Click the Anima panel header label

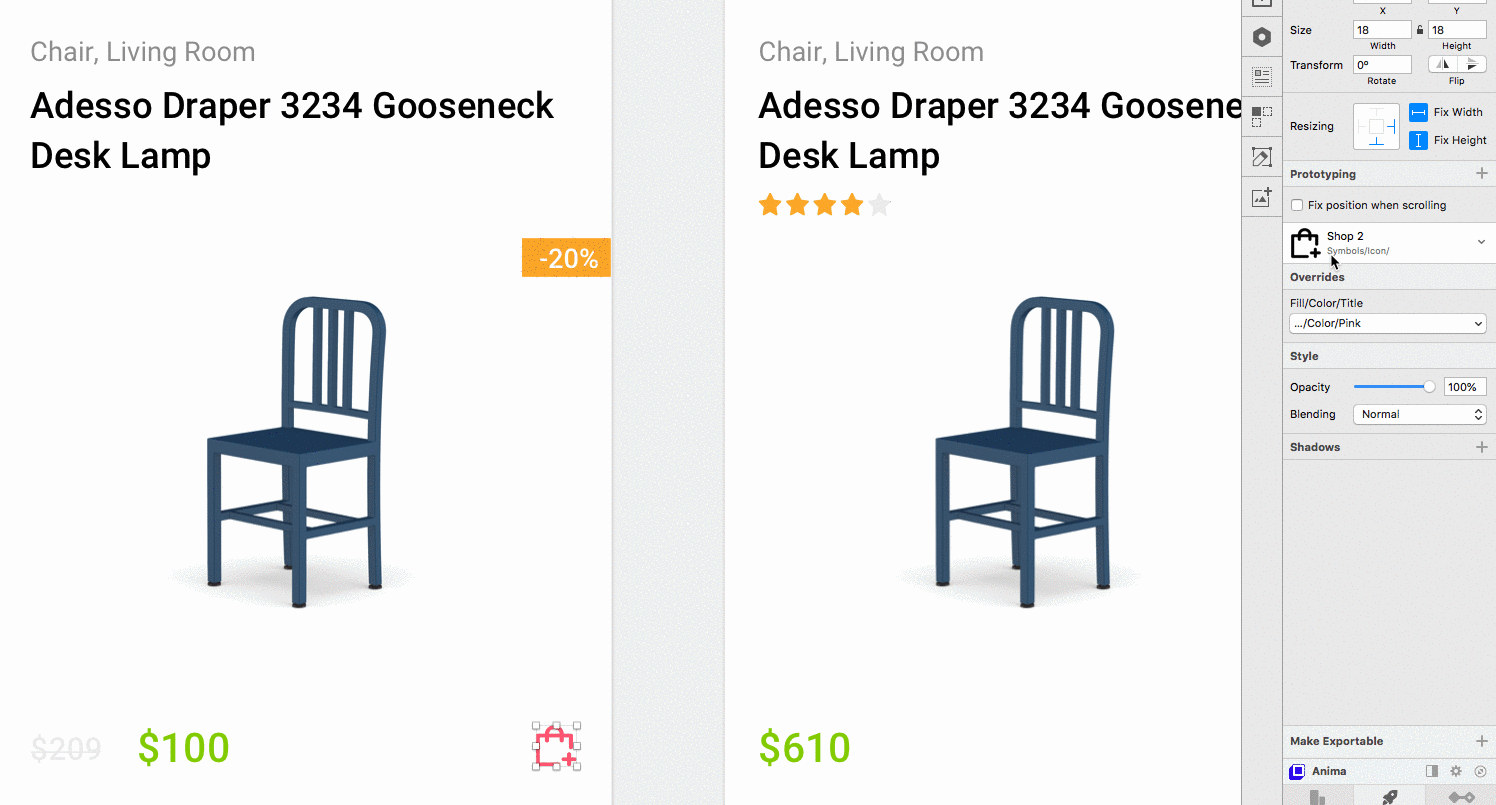1329,771
